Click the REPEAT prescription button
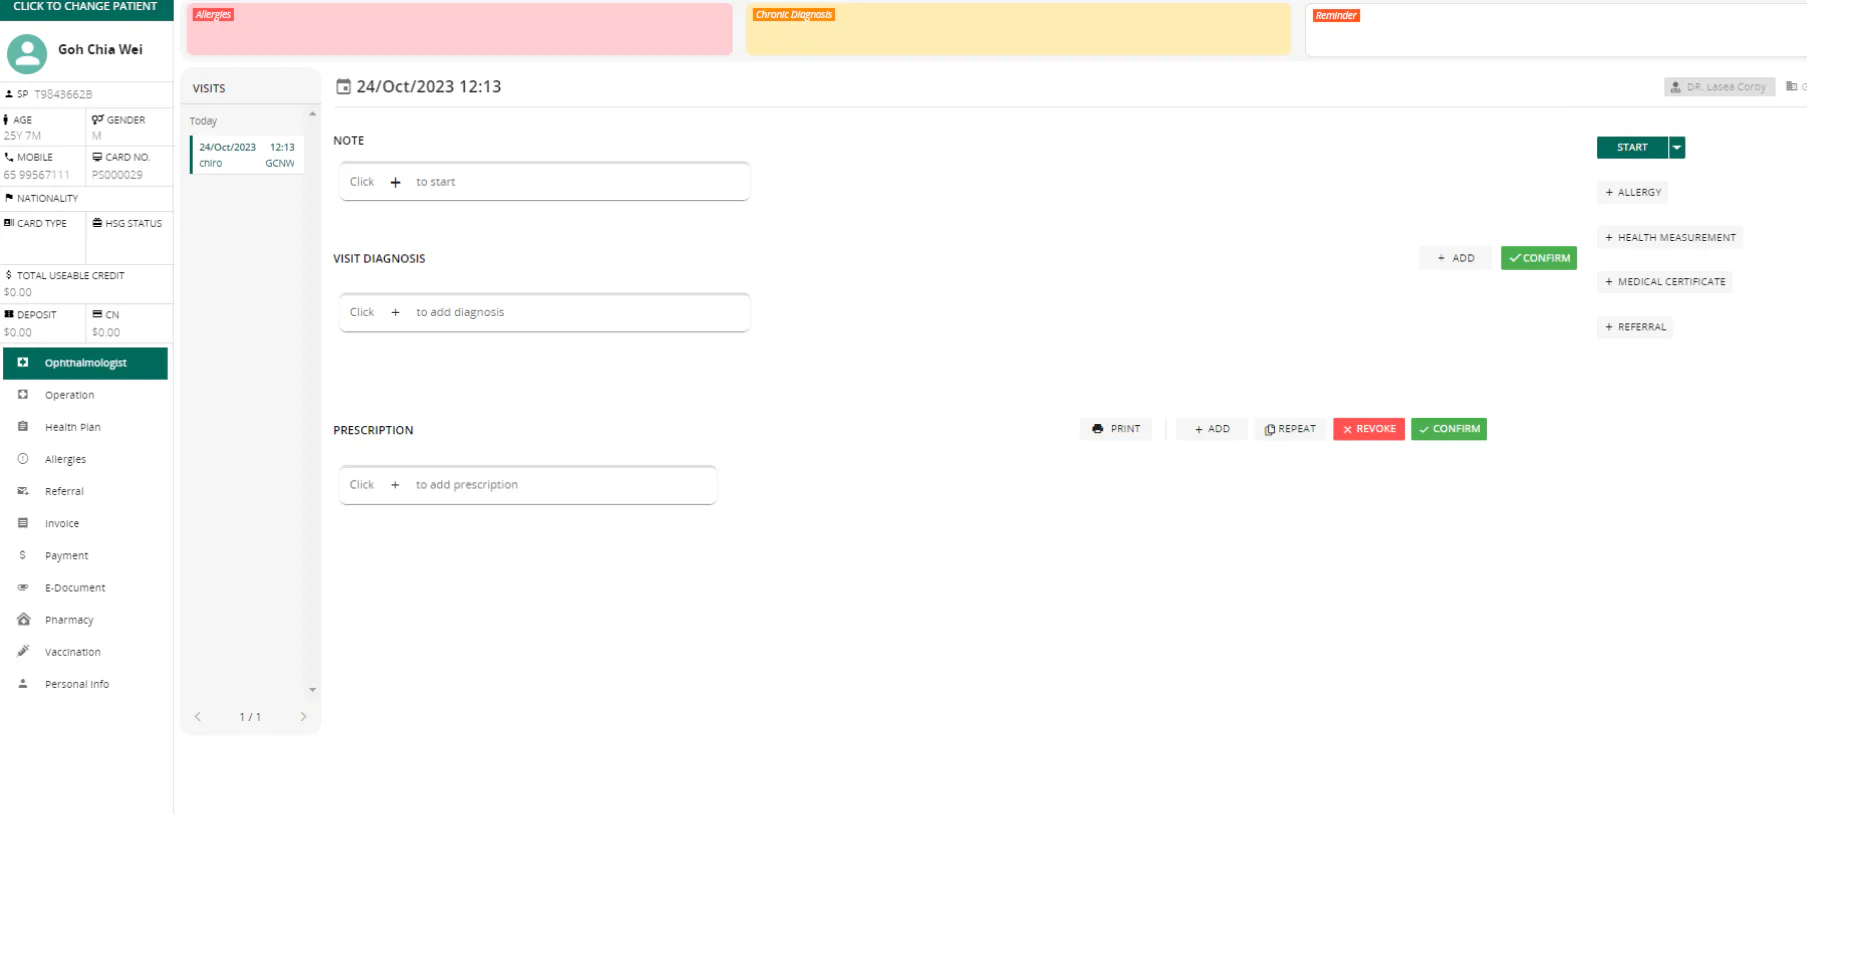Screen dimensions: 1849x953 click(1291, 429)
